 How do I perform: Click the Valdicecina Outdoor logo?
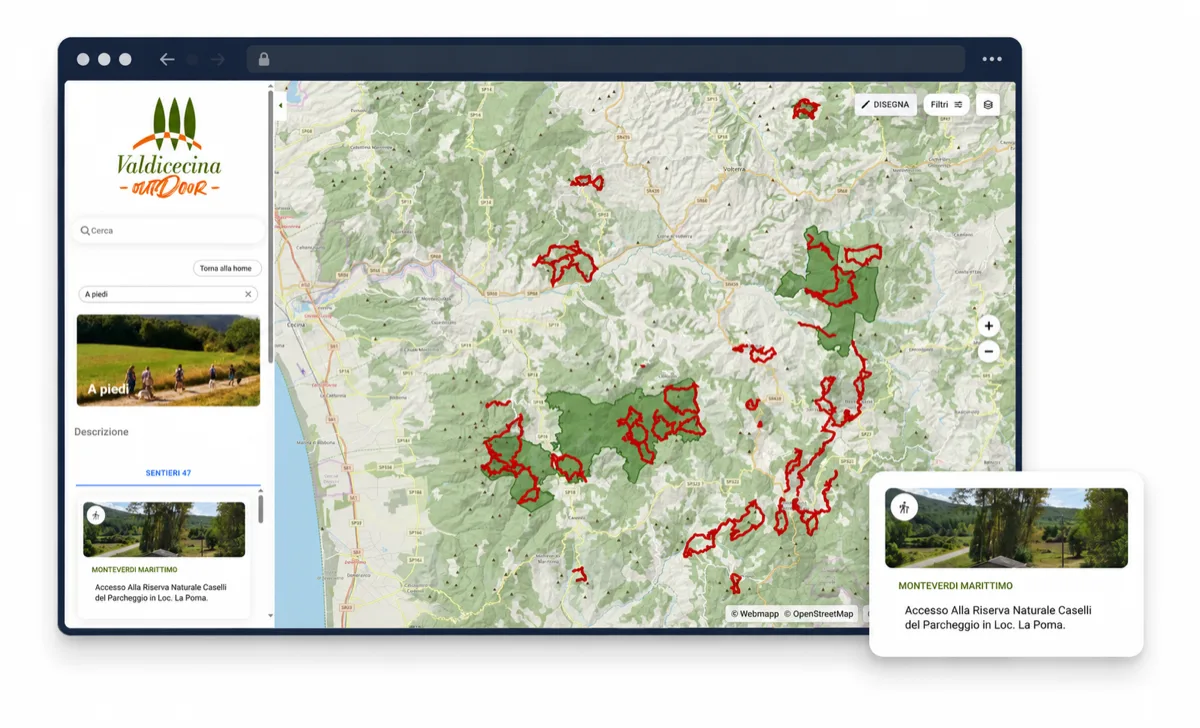click(168, 147)
